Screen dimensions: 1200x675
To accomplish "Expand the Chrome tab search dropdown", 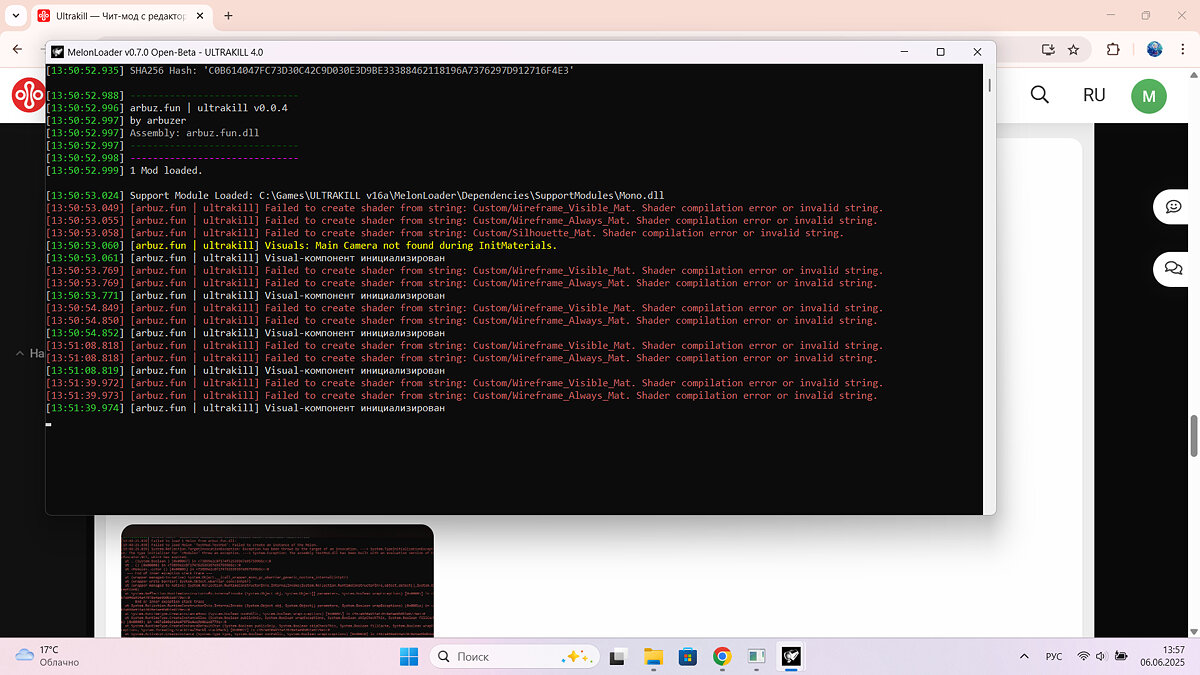I will [15, 16].
